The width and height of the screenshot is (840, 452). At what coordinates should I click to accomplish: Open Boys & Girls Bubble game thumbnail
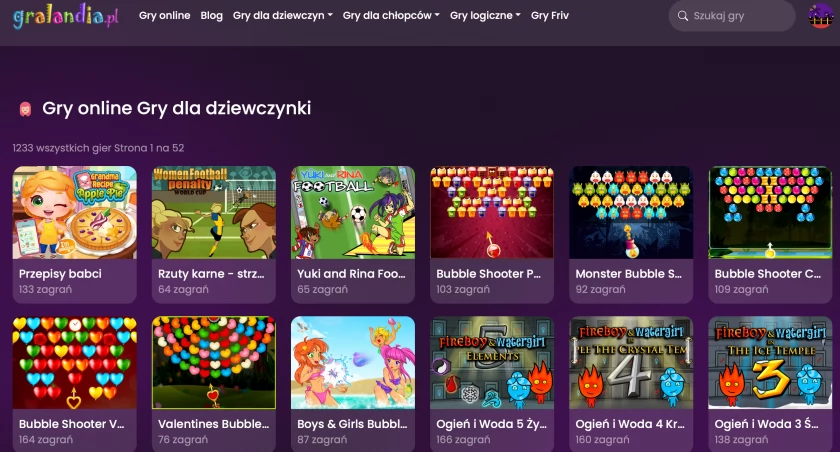pyautogui.click(x=353, y=363)
